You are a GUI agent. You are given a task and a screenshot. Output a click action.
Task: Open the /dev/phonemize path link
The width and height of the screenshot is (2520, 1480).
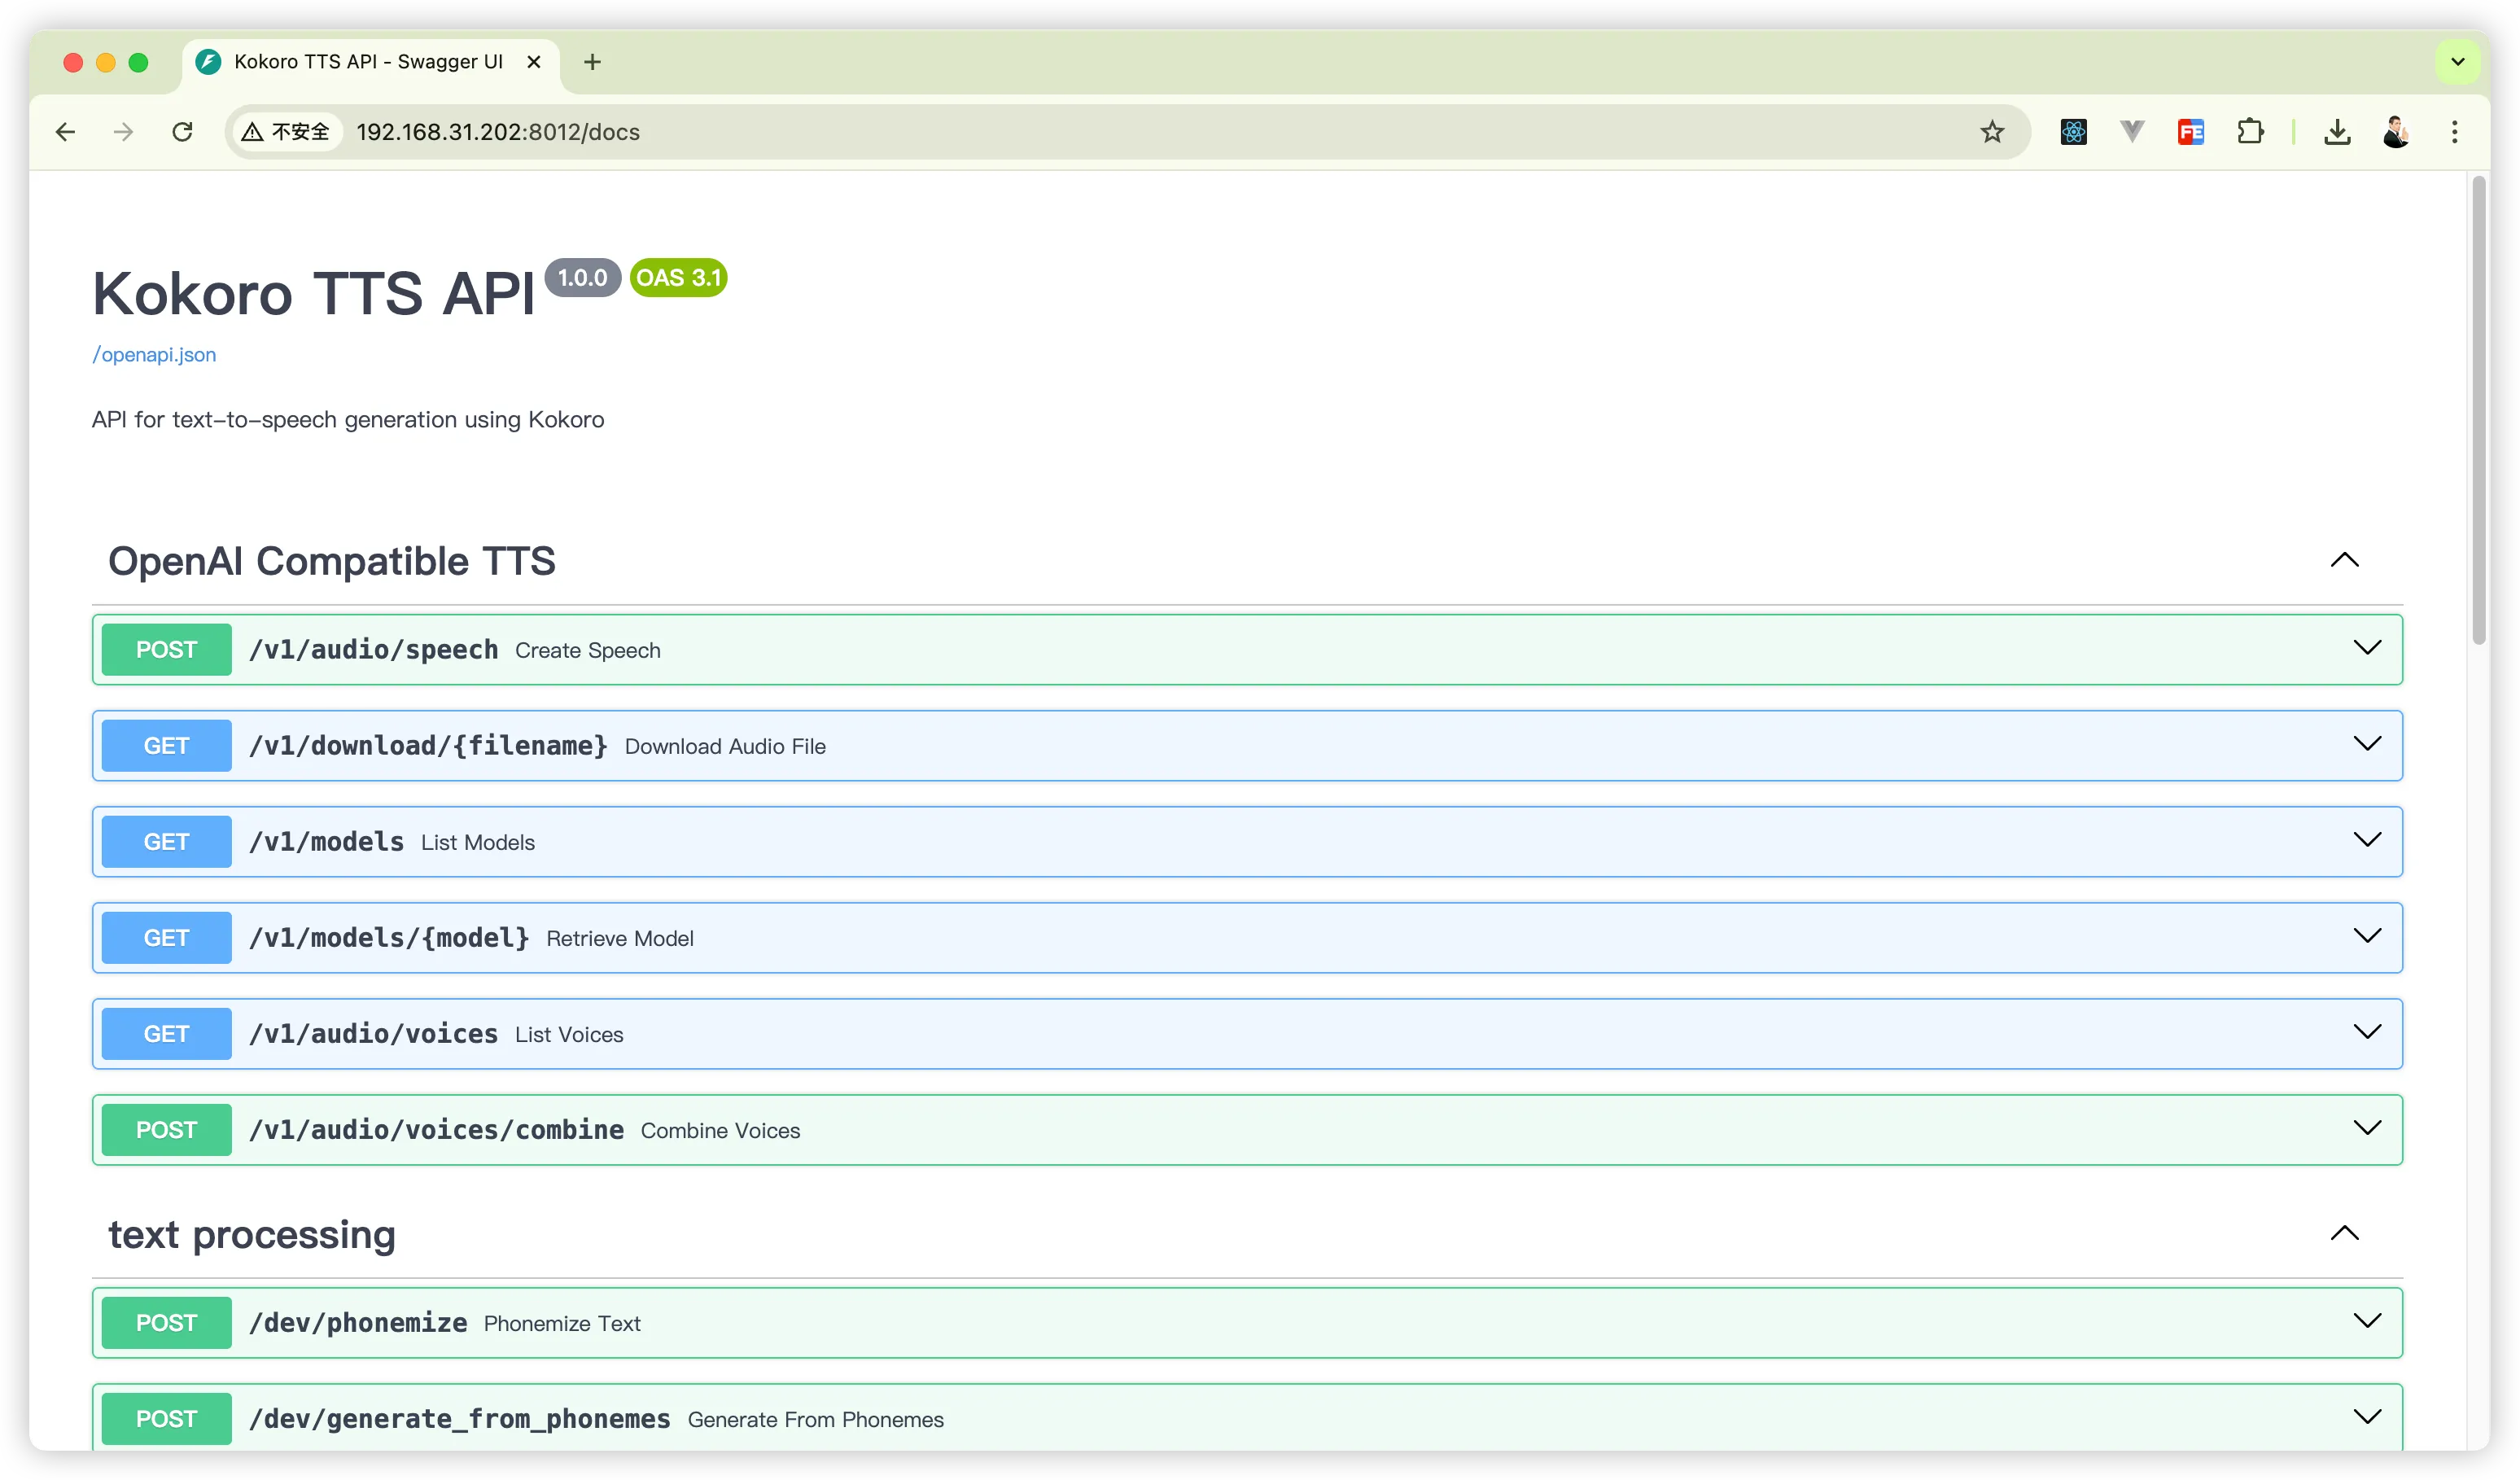tap(358, 1323)
